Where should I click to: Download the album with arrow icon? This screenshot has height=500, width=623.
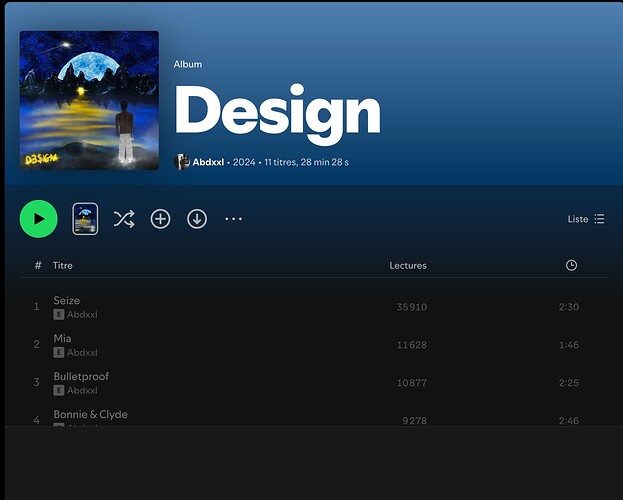(197, 219)
